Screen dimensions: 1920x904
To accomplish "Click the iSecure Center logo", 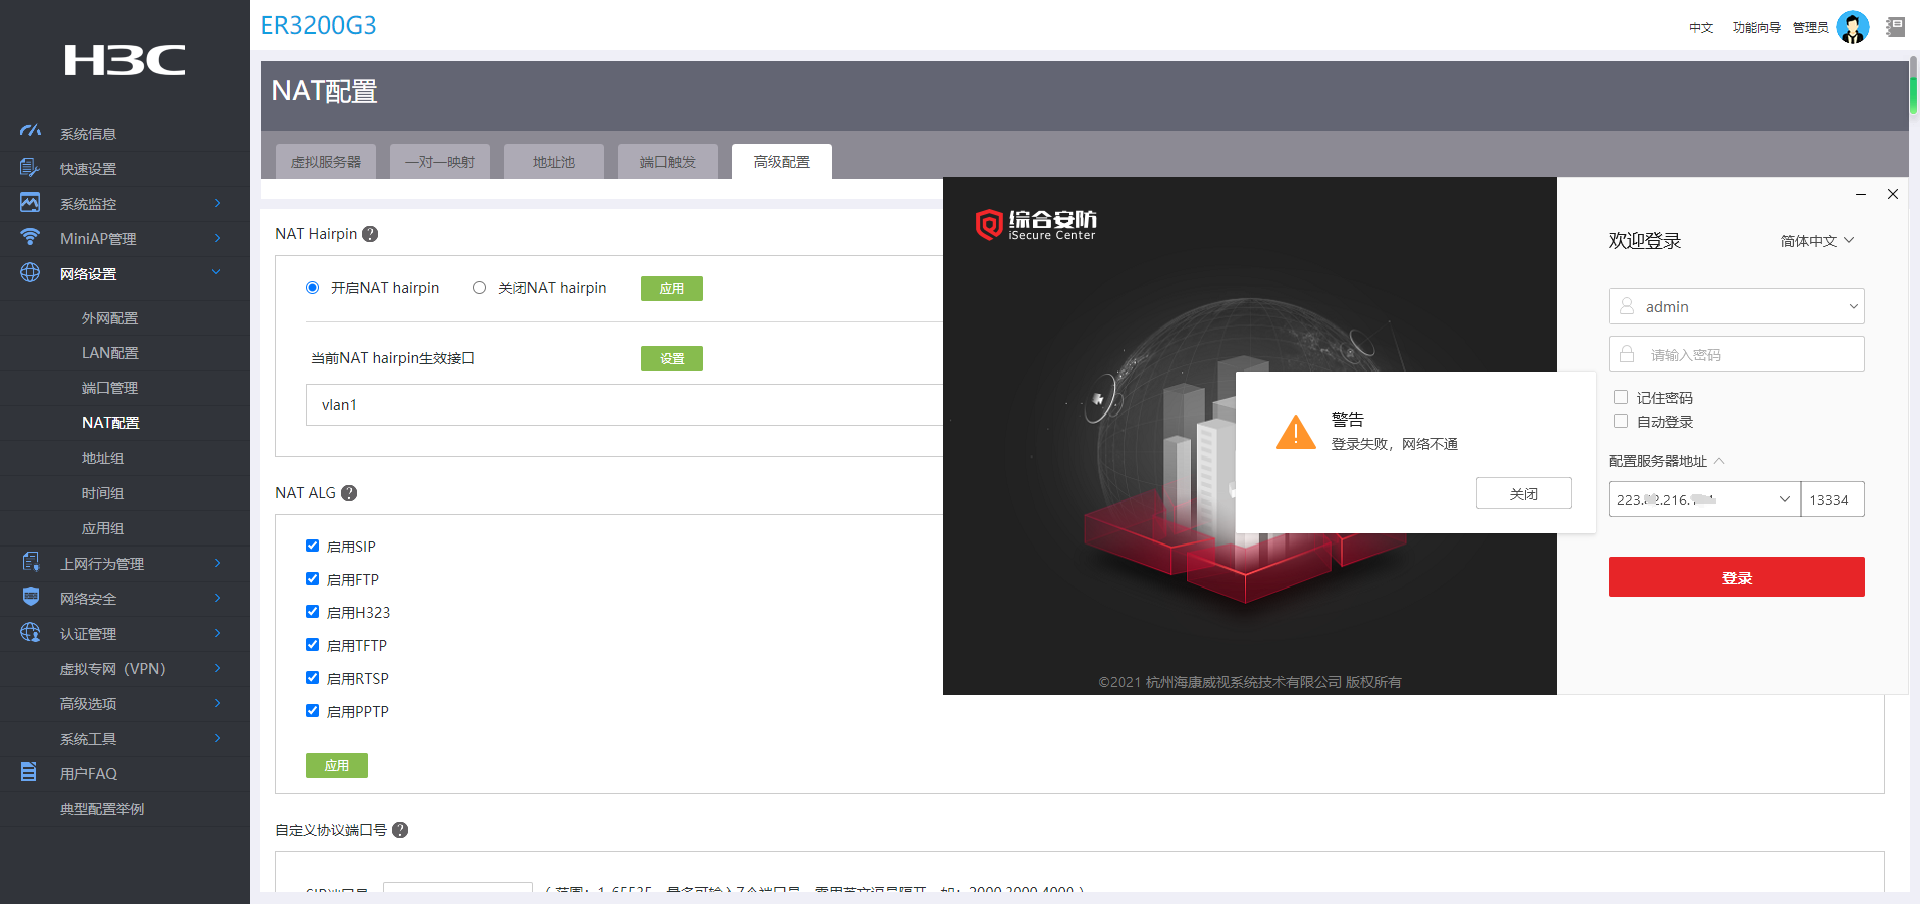I will point(1036,225).
